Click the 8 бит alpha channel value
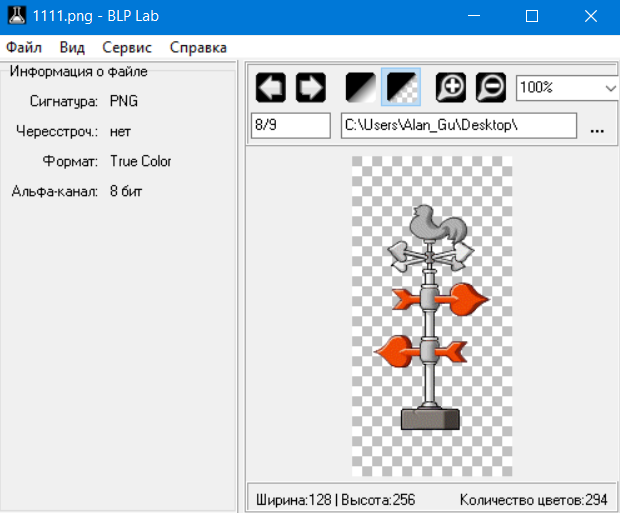Image resolution: width=620 pixels, height=513 pixels. pyautogui.click(x=126, y=191)
